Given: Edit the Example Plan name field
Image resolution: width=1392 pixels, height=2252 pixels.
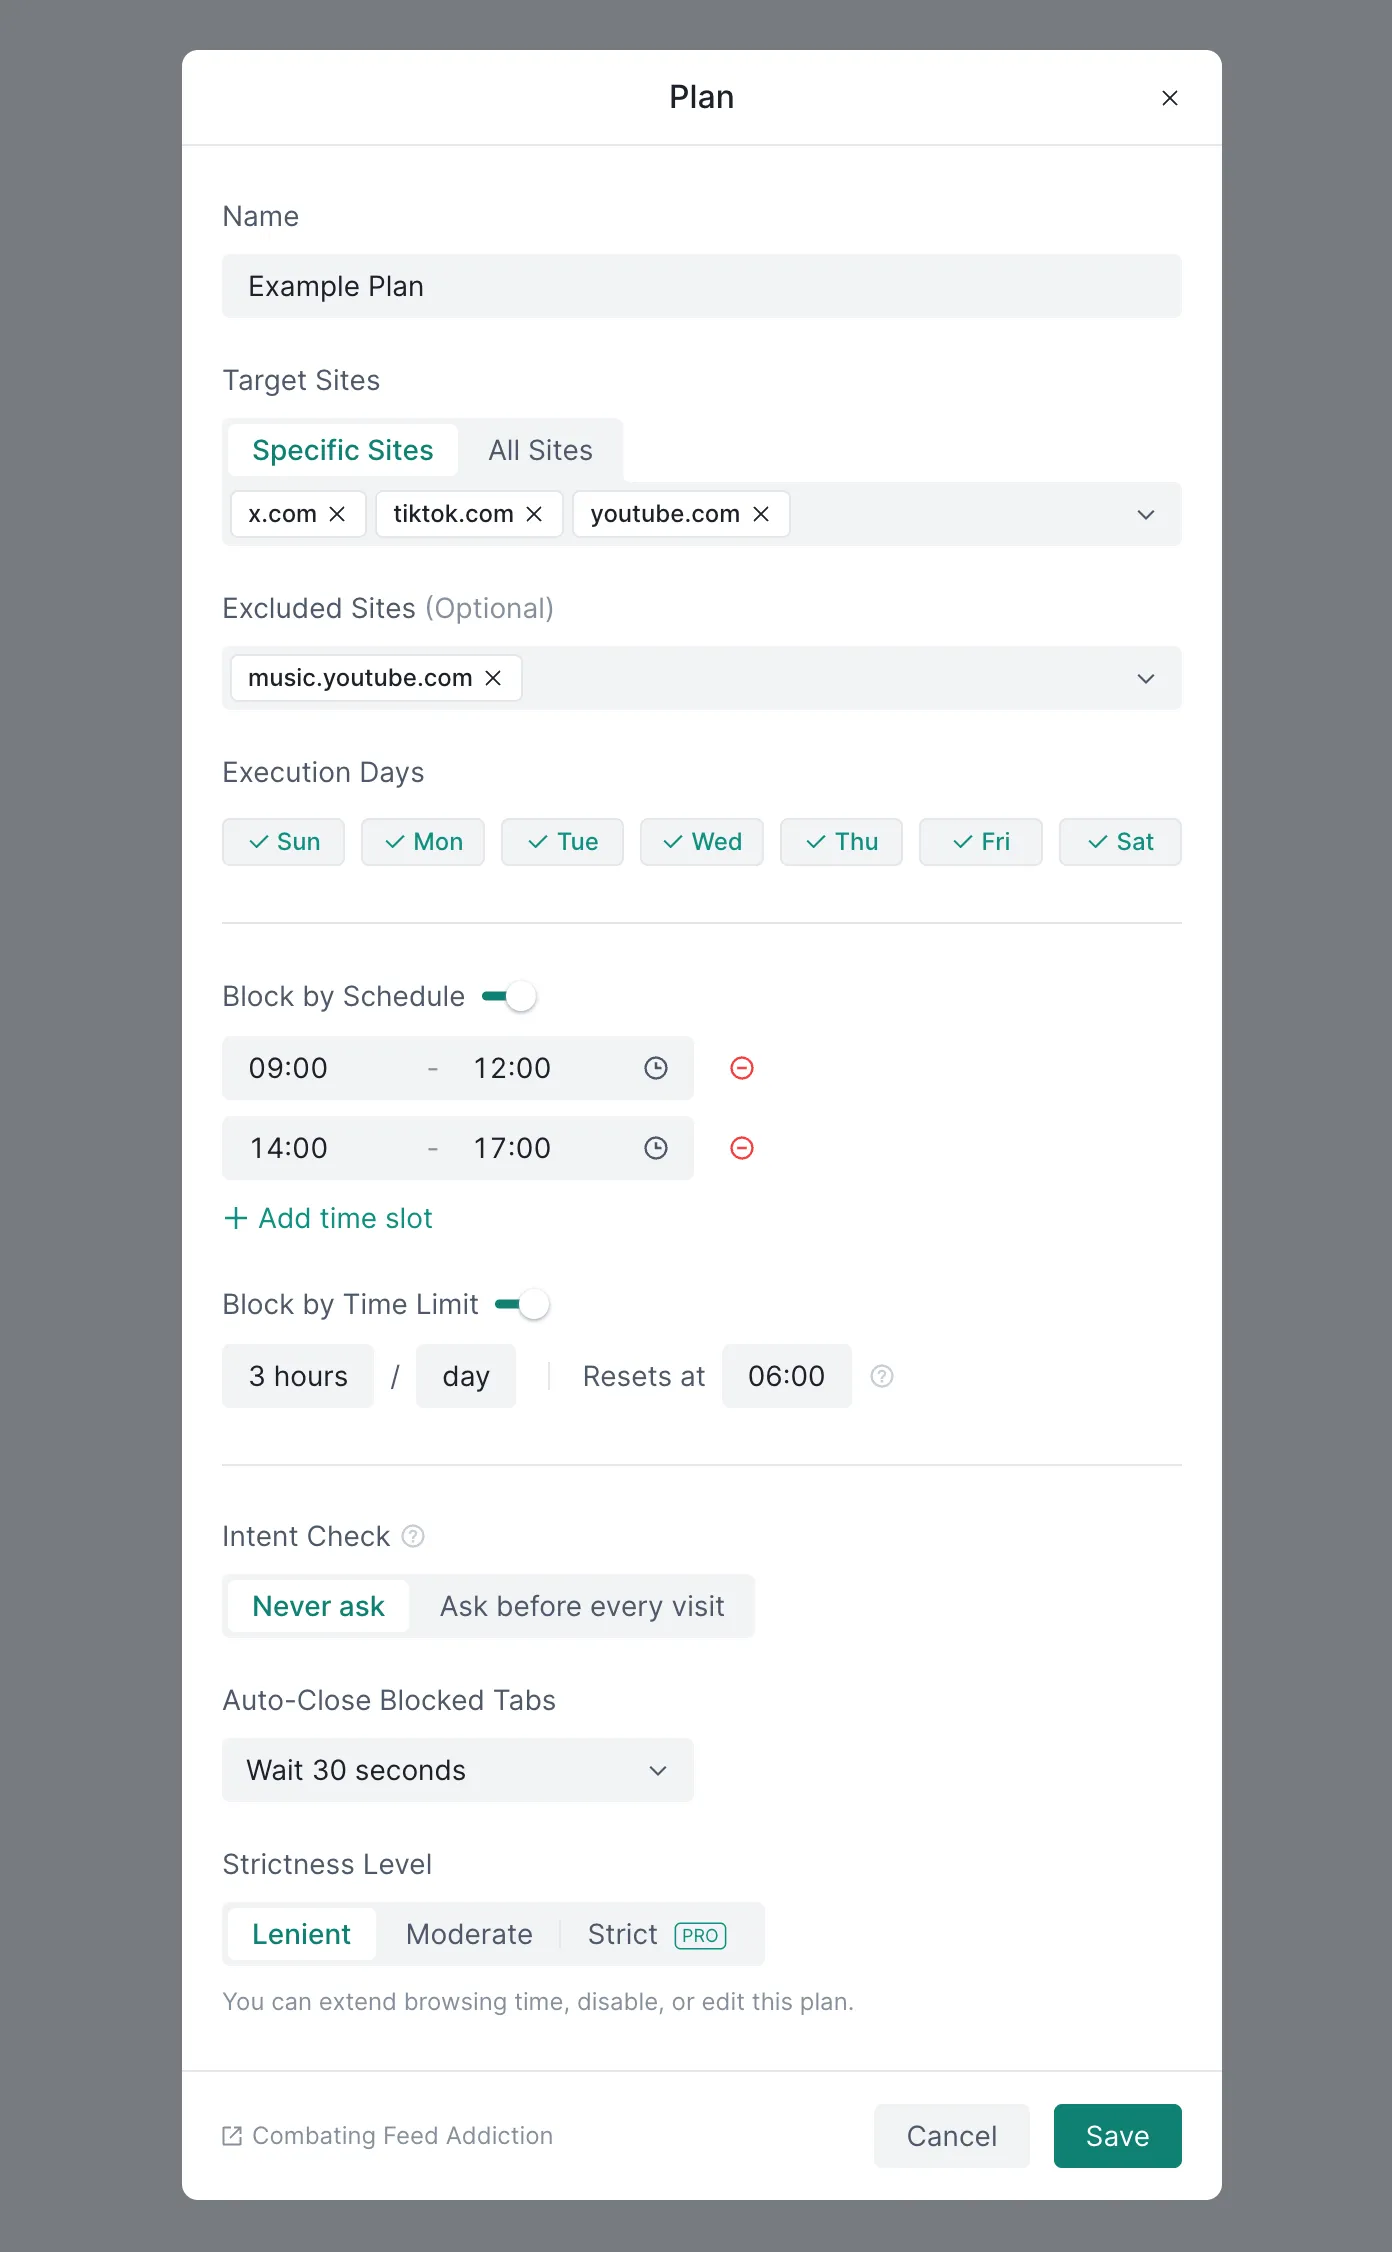Looking at the screenshot, I should pos(702,286).
